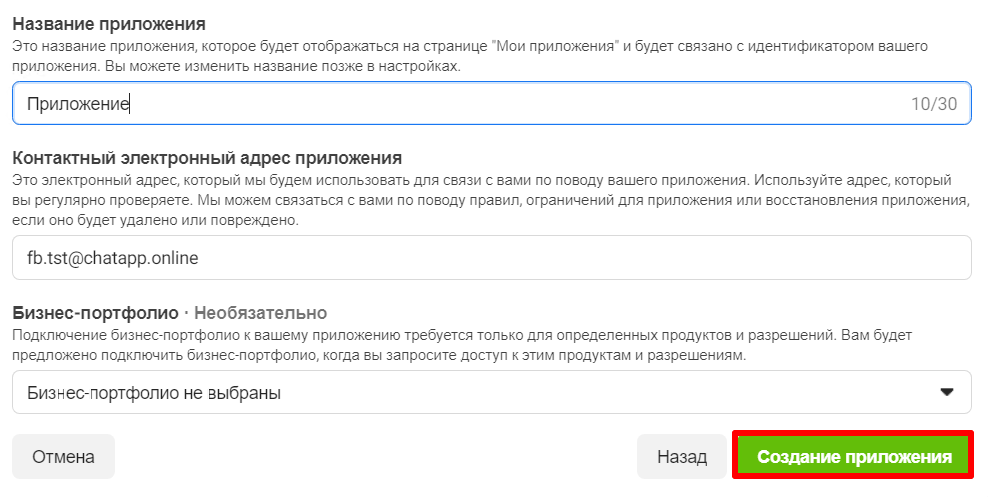
Task: Place cursor on the word 'Приложение'
Action: [78, 103]
